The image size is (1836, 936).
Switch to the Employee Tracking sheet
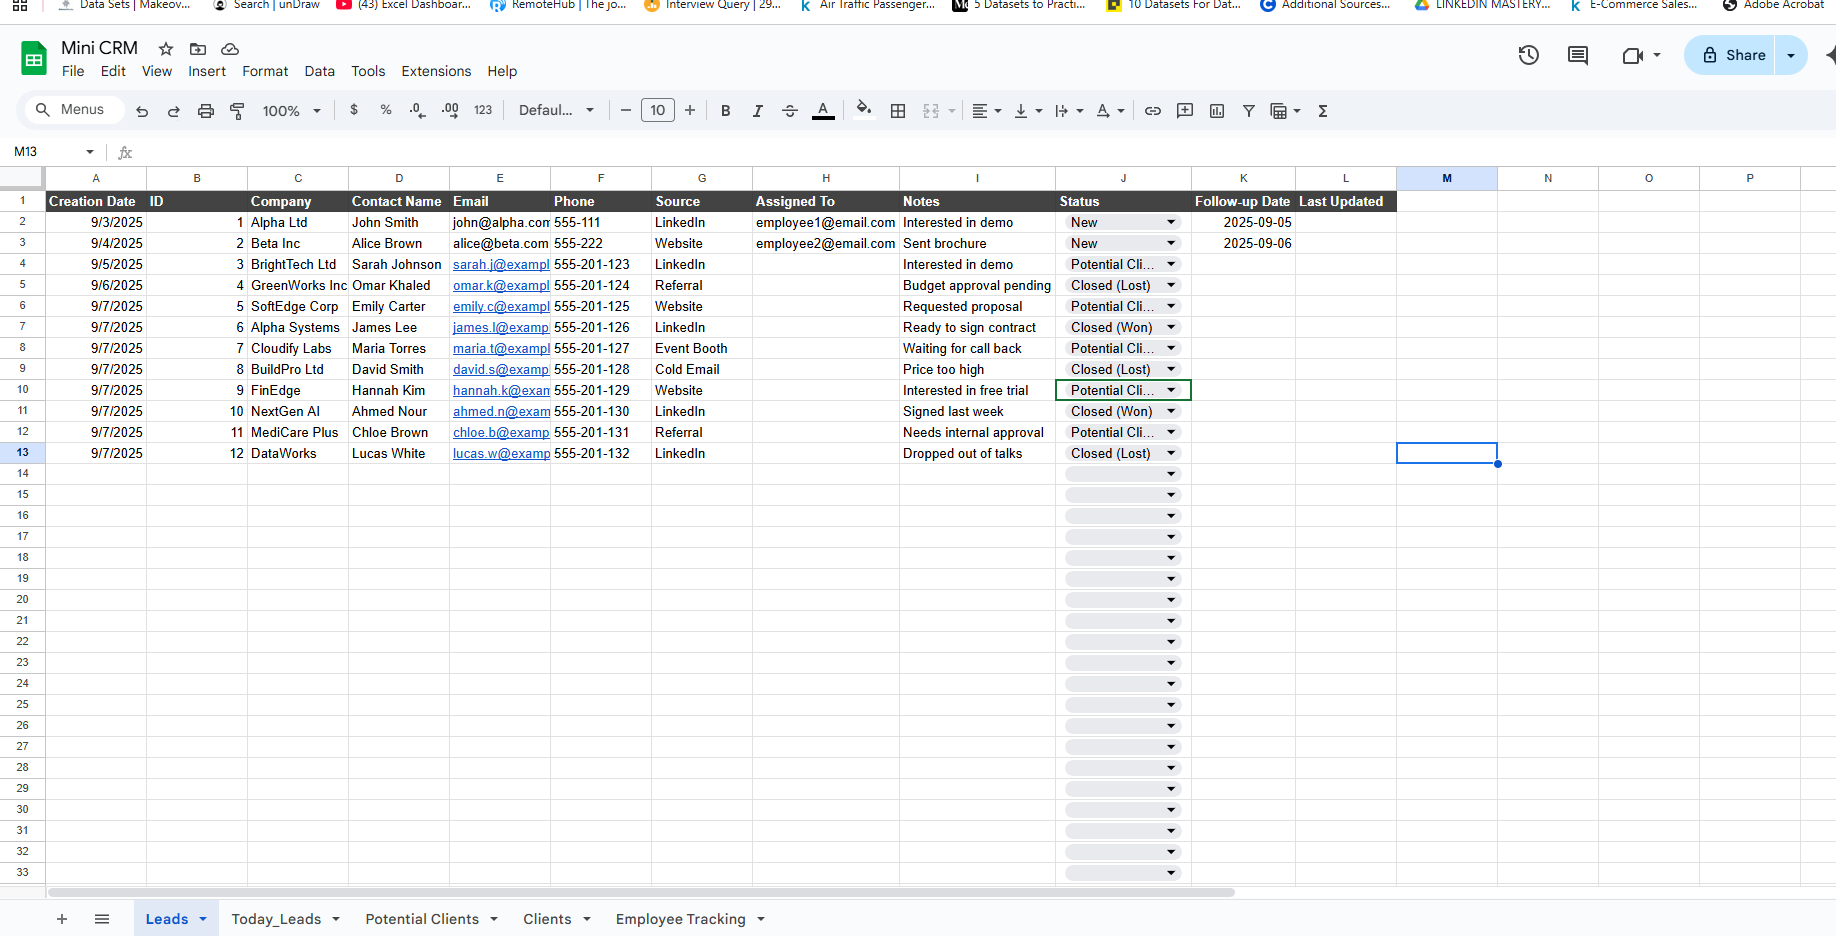coord(680,918)
